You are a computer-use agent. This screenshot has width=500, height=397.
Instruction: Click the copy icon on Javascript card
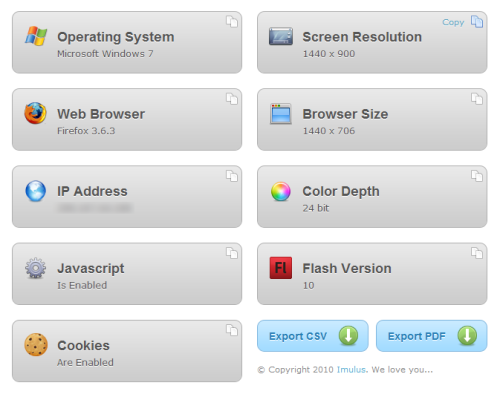[232, 253]
